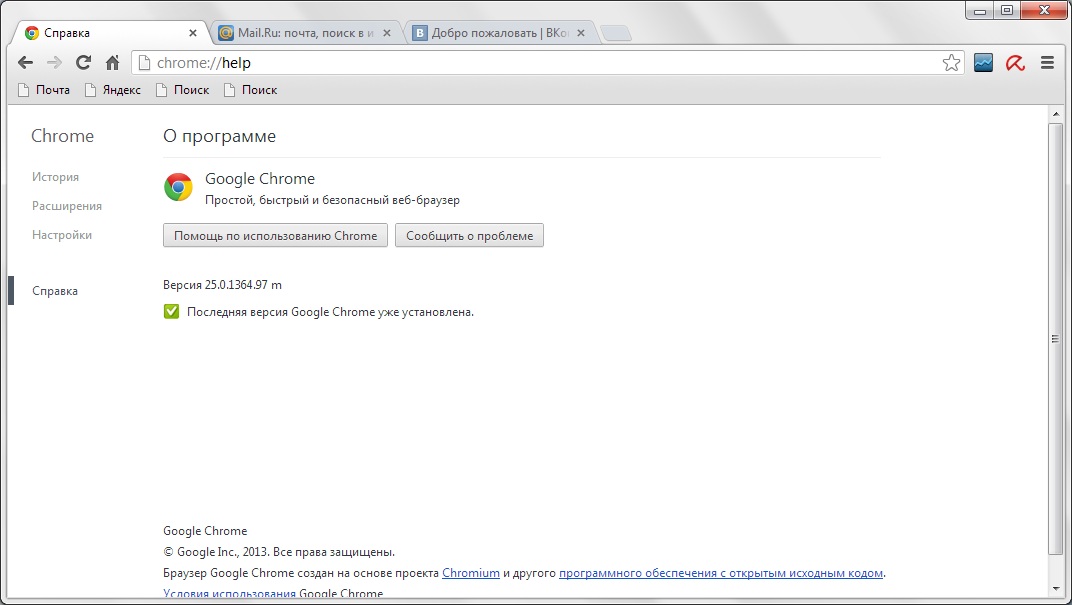The image size is (1072, 605).
Task: Open Расширения in the sidebar
Action: click(67, 206)
